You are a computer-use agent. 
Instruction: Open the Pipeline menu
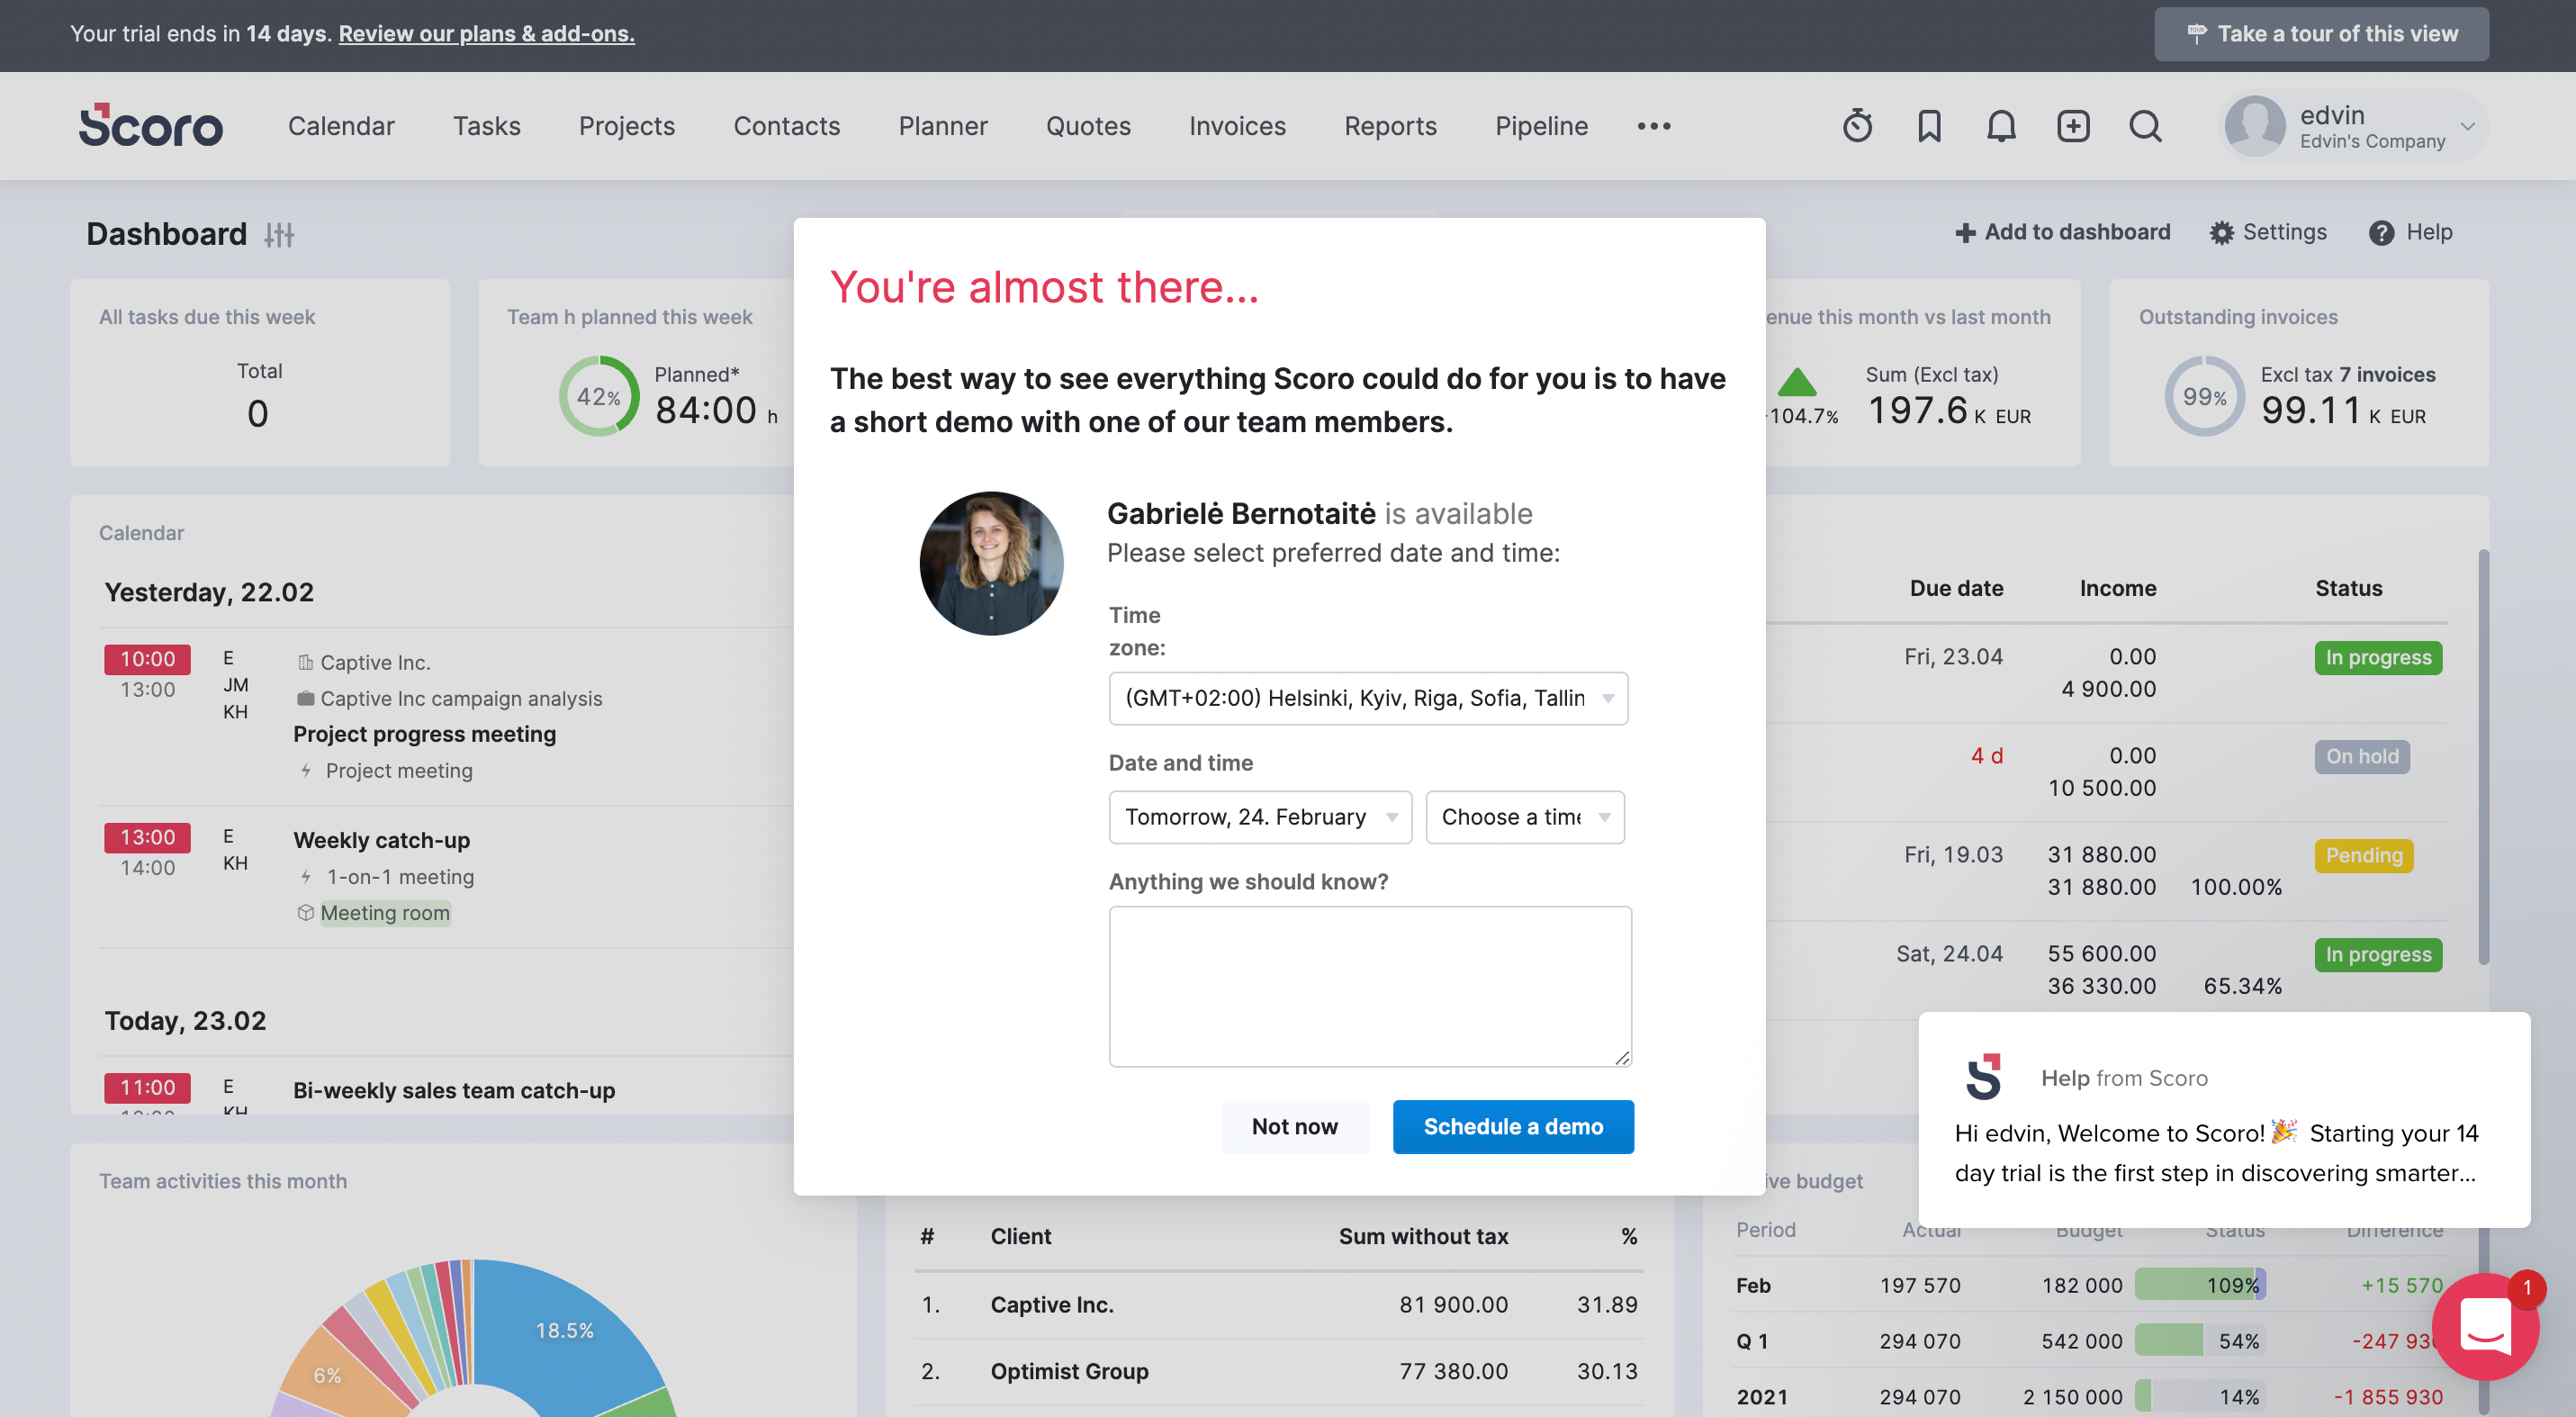[x=1541, y=126]
